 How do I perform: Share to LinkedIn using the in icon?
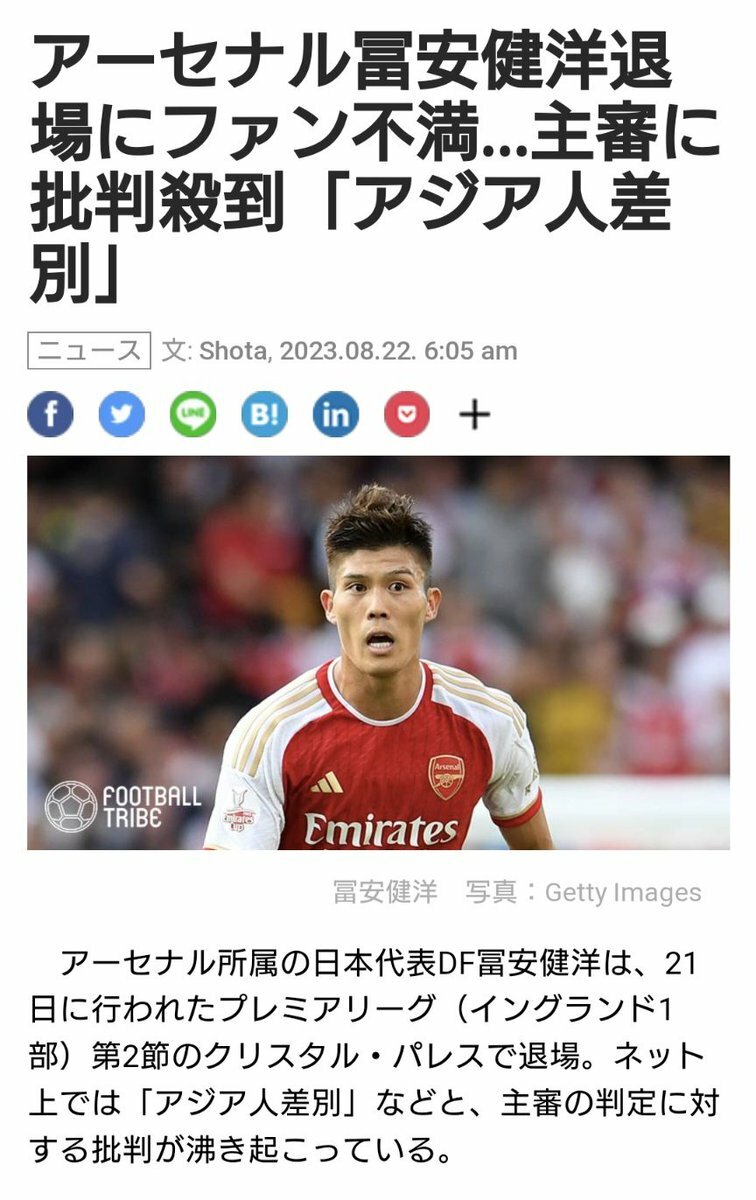coord(336,414)
